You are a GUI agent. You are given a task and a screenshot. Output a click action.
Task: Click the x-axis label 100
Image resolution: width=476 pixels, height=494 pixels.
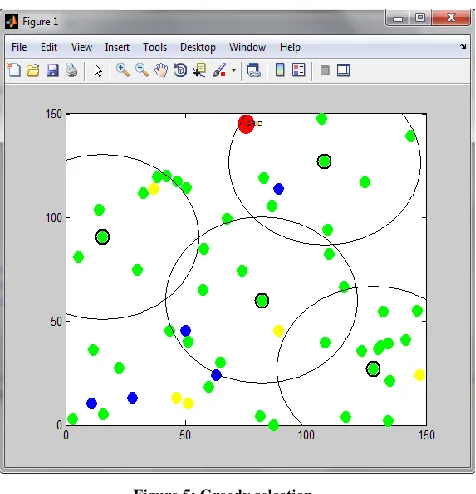pyautogui.click(x=306, y=435)
